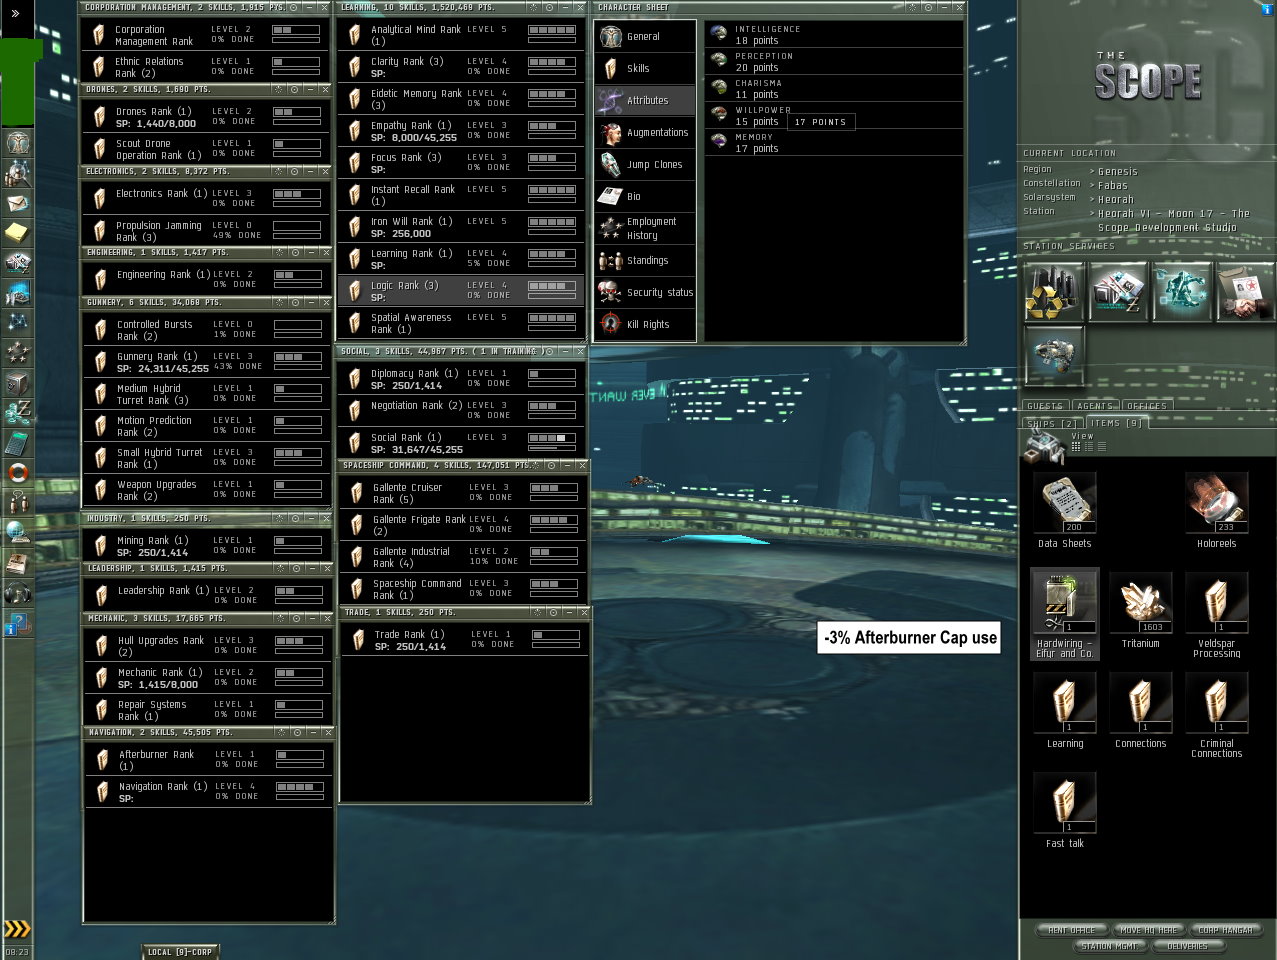1277x960 pixels.
Task: Open the mail envelope icon
Action: point(17,203)
